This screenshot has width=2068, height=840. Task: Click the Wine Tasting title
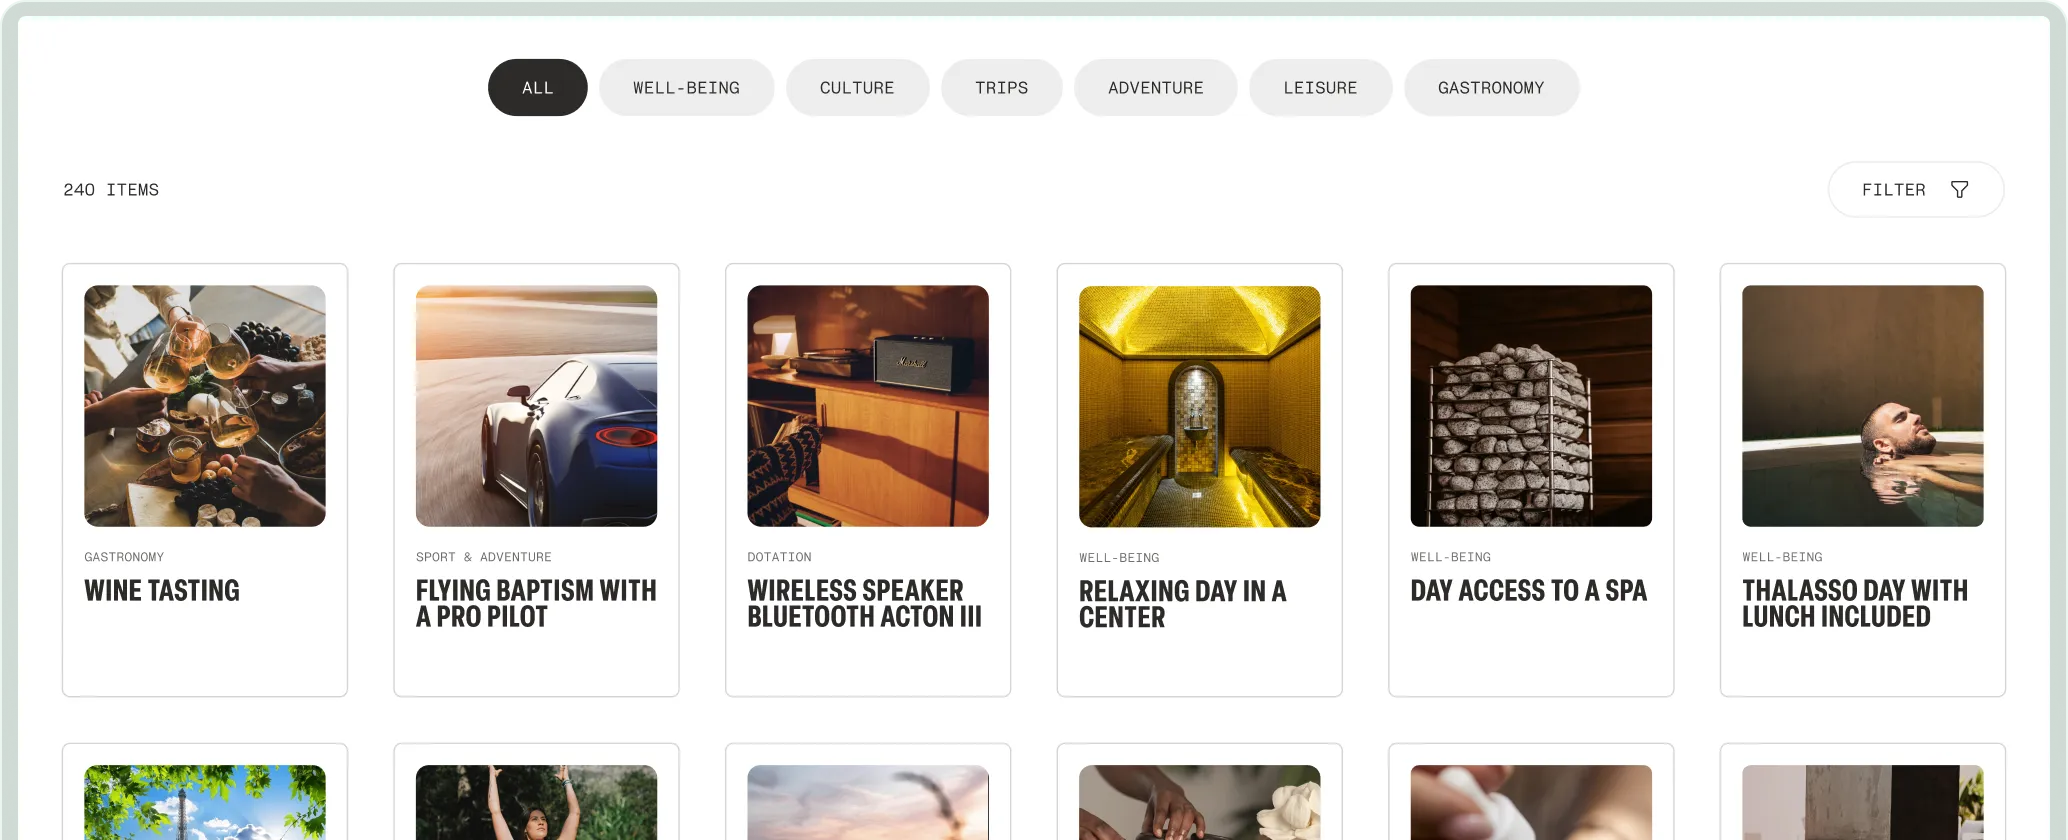click(162, 591)
